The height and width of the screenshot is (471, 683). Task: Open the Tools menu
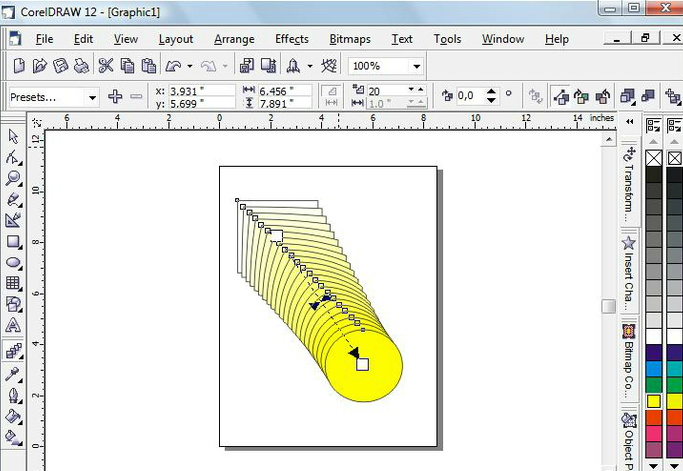coord(447,39)
